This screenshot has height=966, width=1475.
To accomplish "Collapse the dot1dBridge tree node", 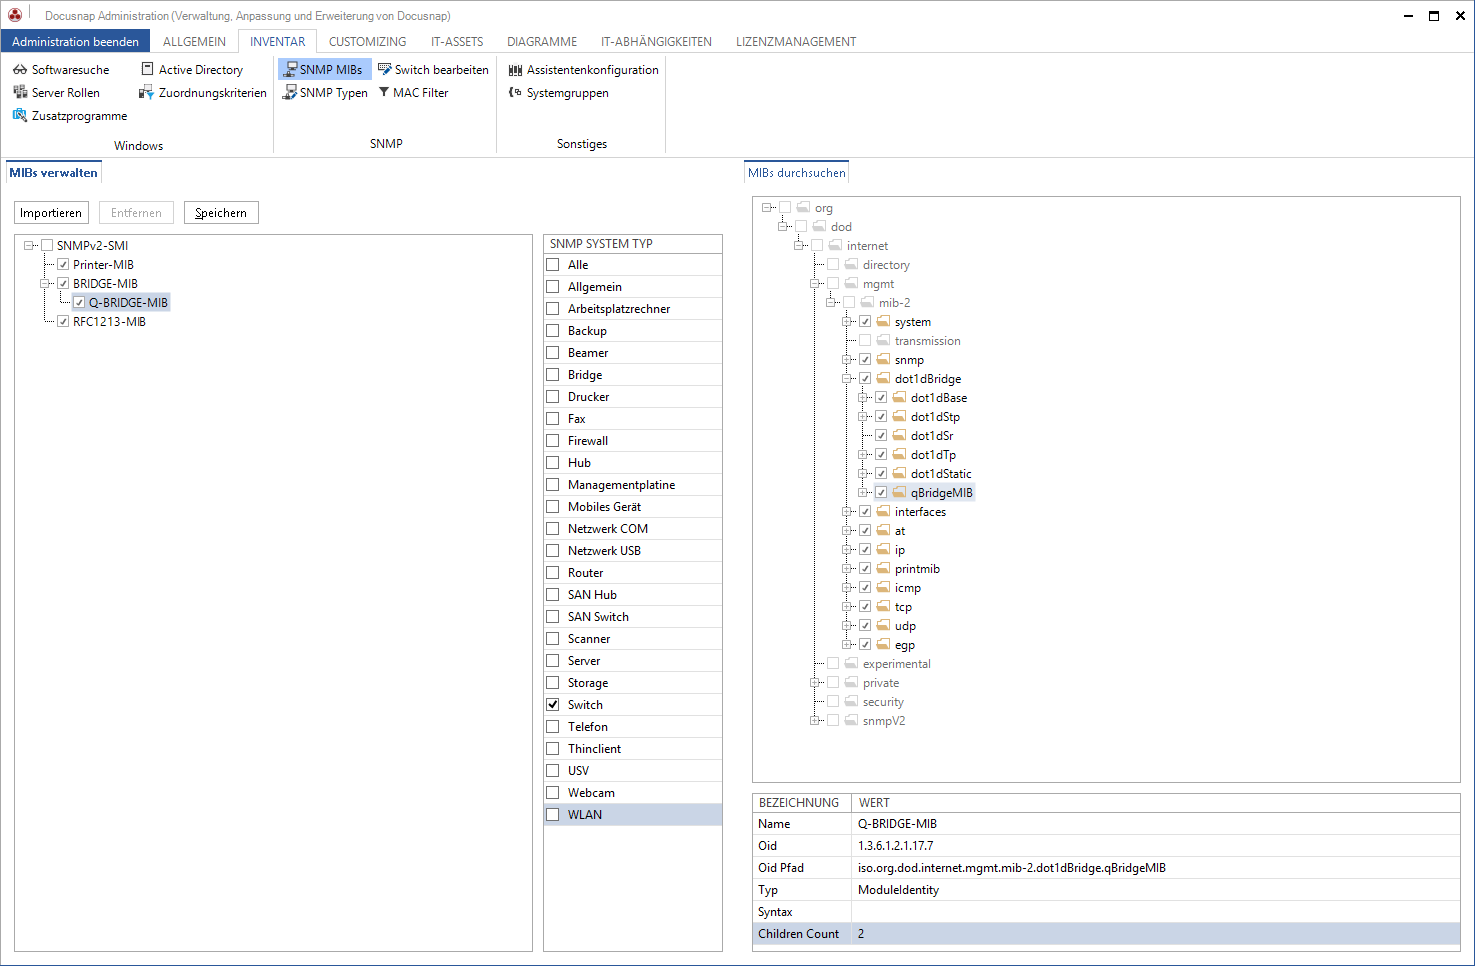I will [848, 379].
